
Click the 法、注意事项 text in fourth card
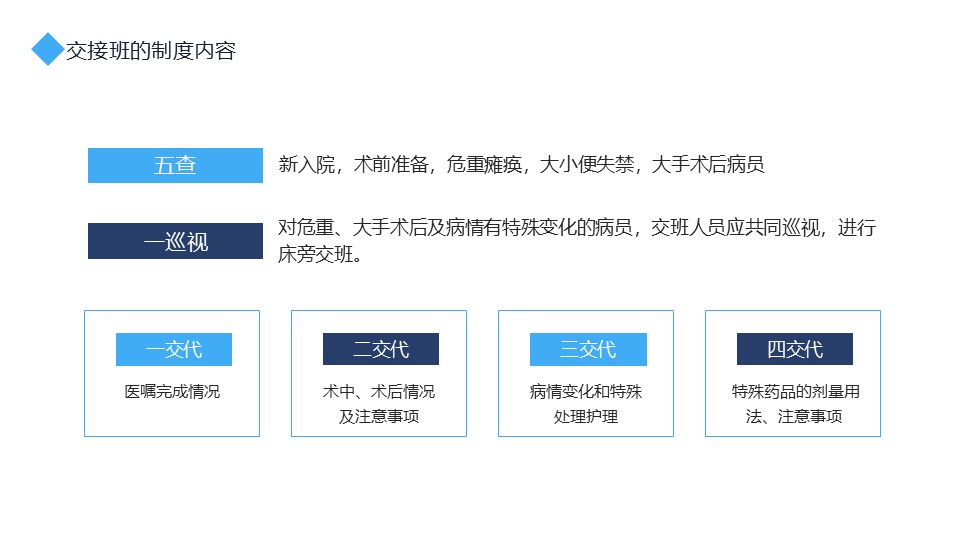(x=793, y=417)
